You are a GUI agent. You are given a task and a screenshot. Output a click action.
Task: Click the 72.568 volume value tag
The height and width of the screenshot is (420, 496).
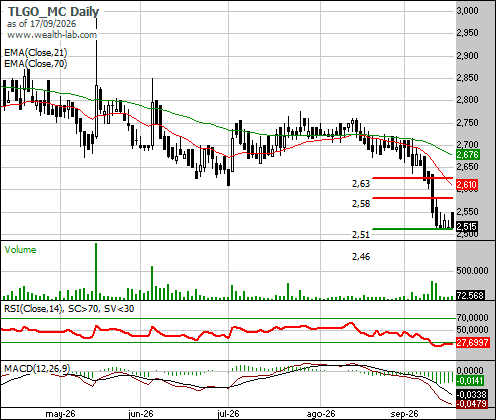pos(470,295)
